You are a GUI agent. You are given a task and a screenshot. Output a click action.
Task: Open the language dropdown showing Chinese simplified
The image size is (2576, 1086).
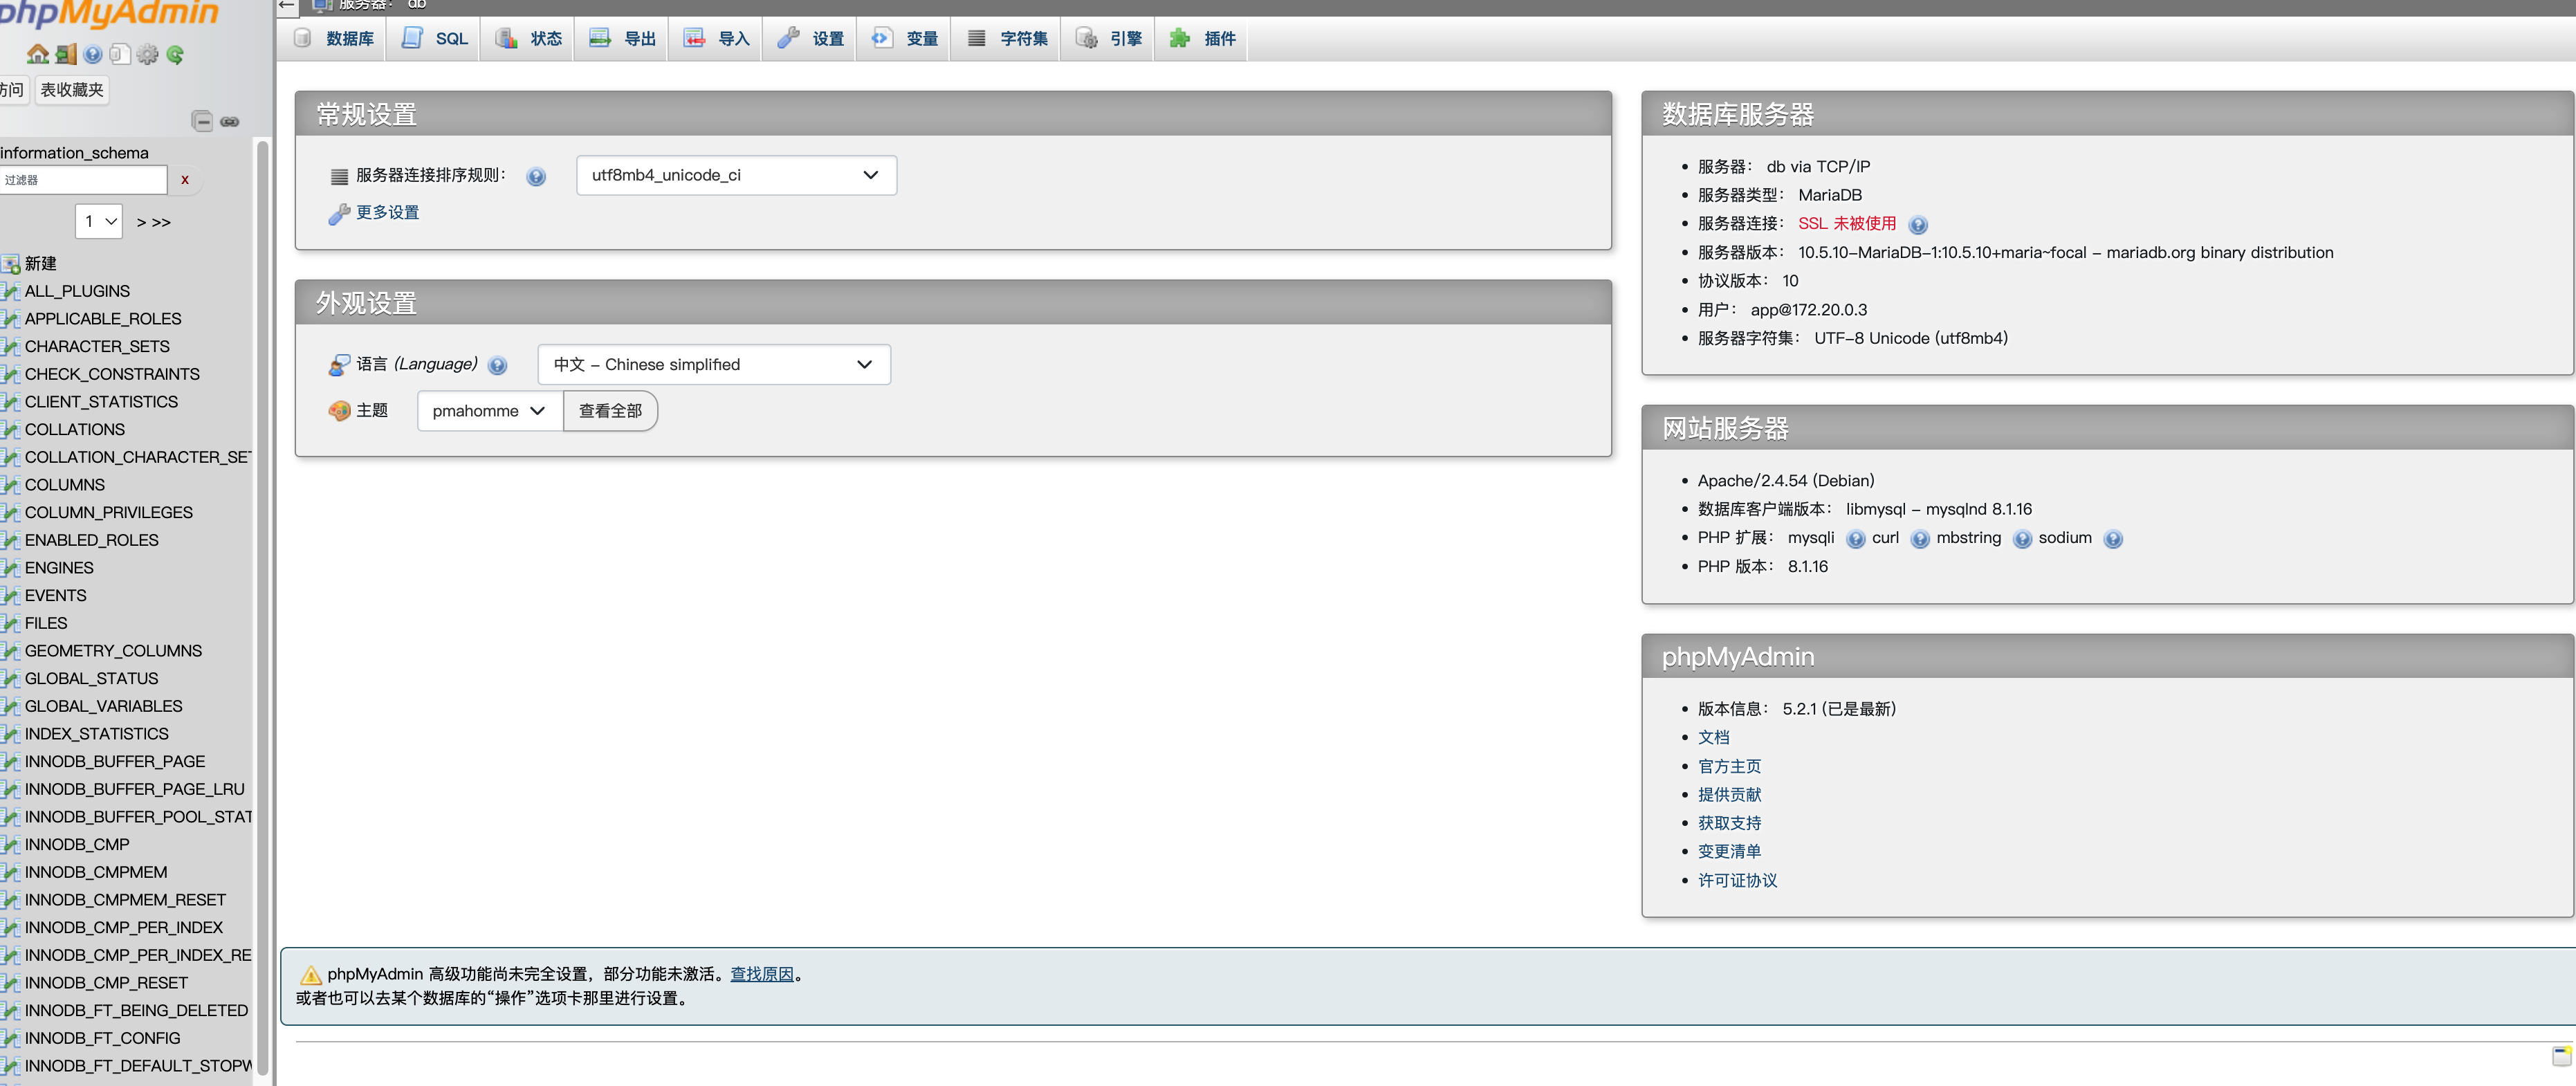tap(714, 364)
